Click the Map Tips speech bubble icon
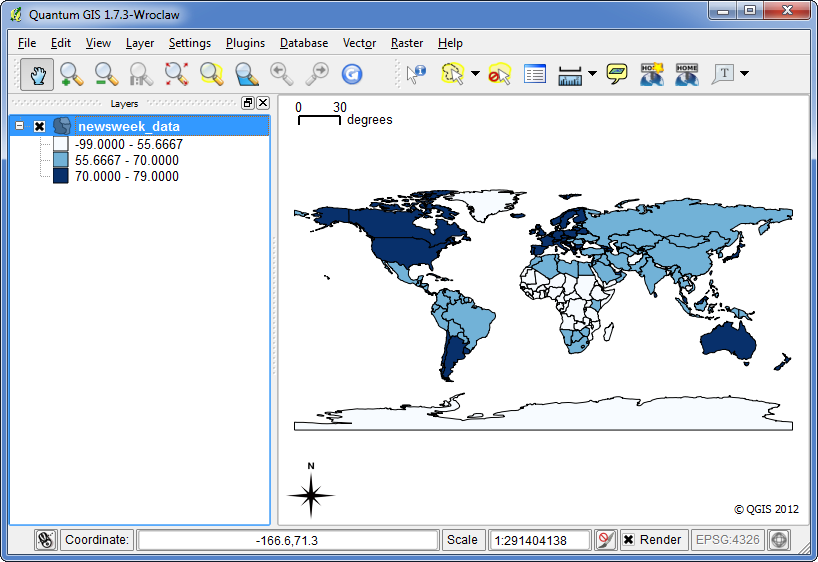Viewport: 818px width, 562px height. pyautogui.click(x=617, y=74)
